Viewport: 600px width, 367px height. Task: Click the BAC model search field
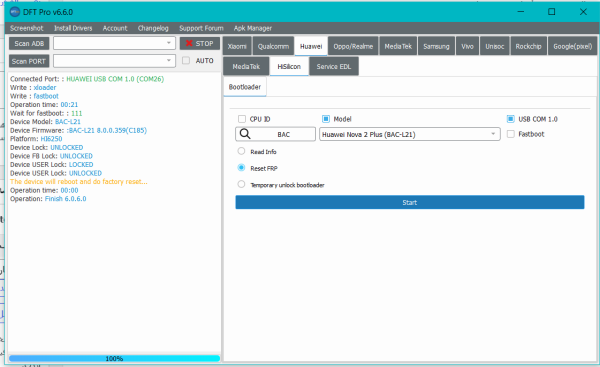pyautogui.click(x=276, y=134)
